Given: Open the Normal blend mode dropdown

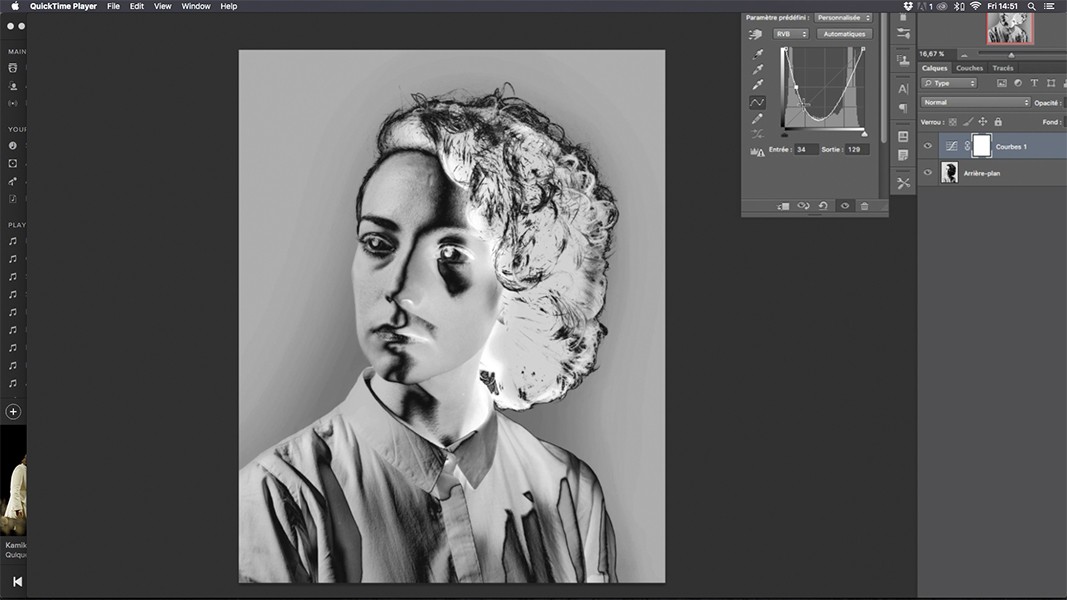Looking at the screenshot, I should 976,102.
